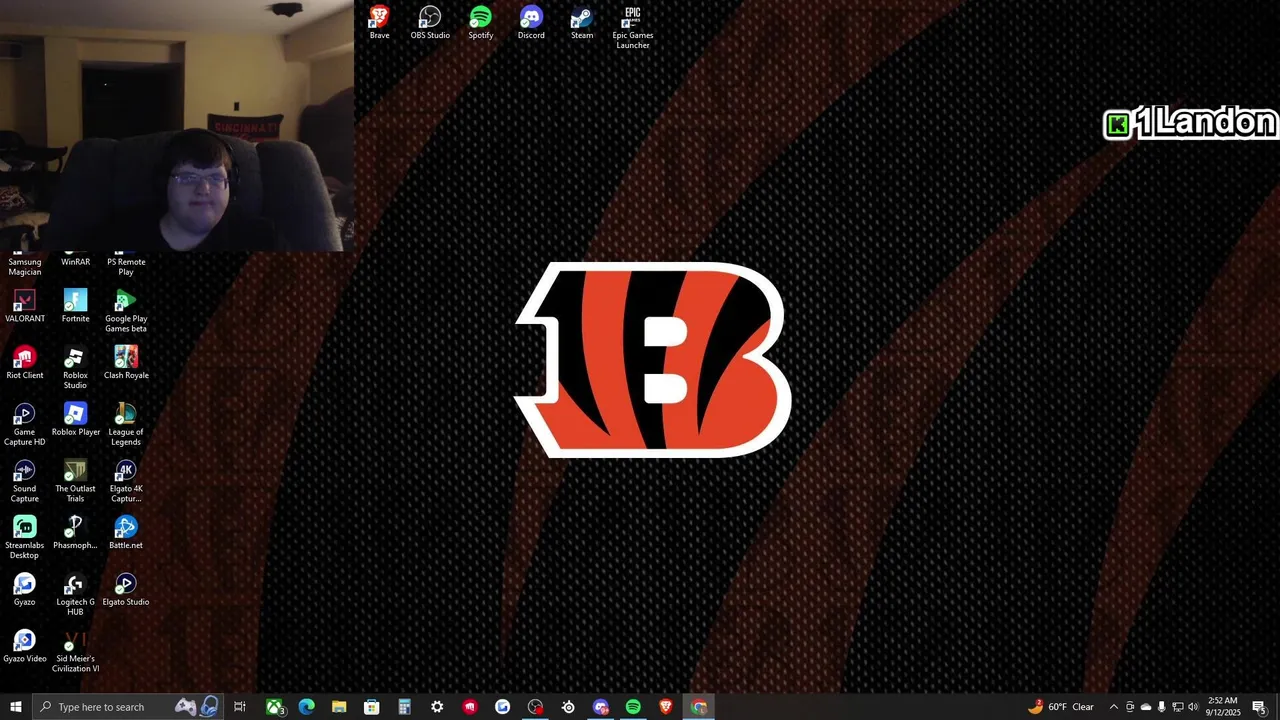This screenshot has width=1280, height=720.
Task: Select the Steam desktop shortcut
Action: (582, 22)
